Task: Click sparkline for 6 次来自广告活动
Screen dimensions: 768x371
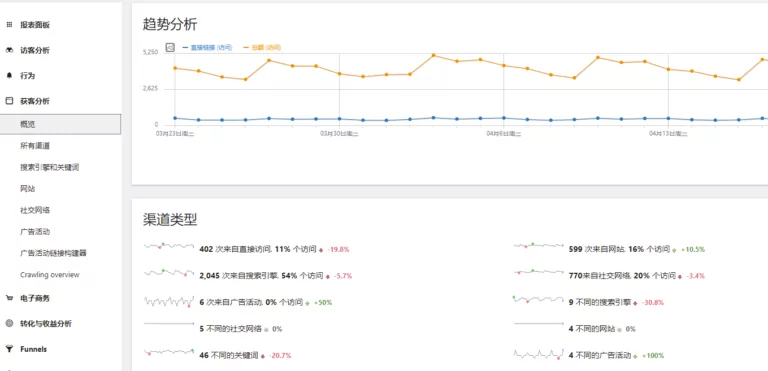Action: [169, 301]
